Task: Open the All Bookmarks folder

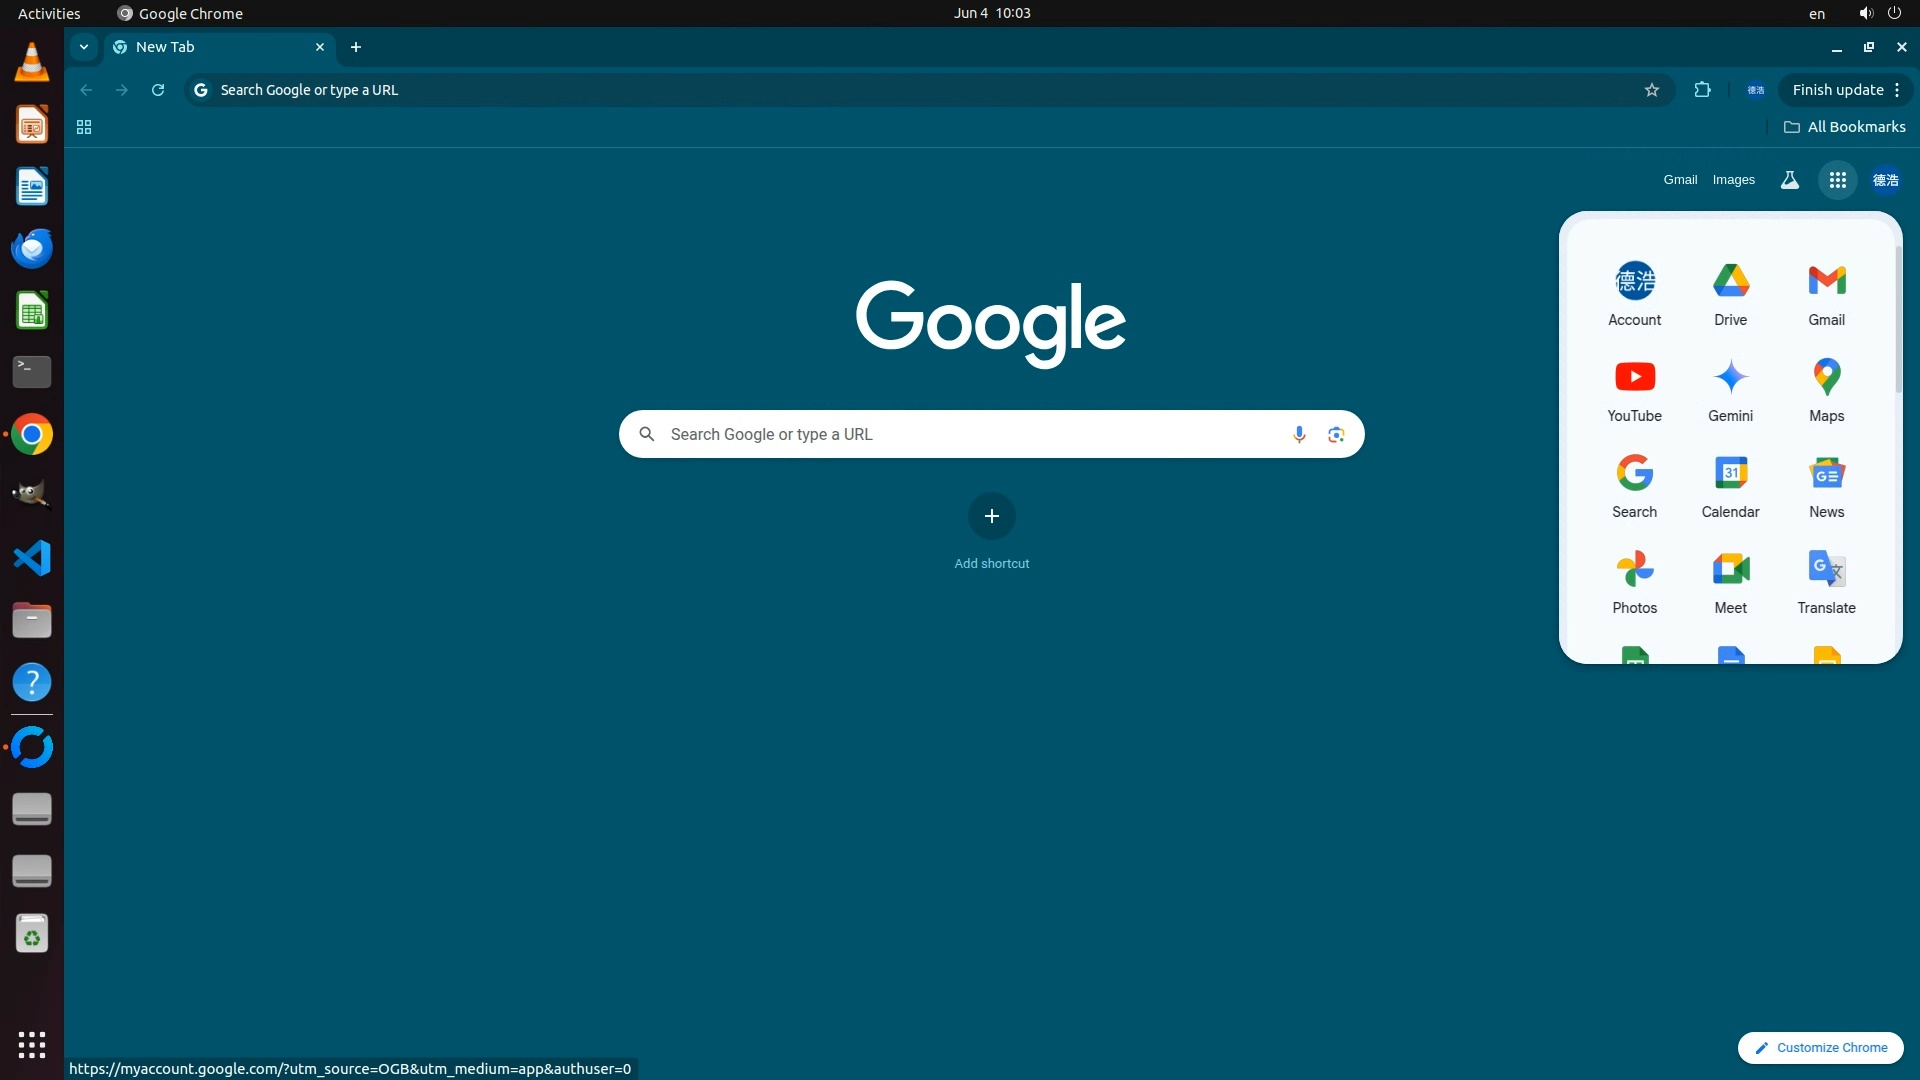Action: pyautogui.click(x=1845, y=127)
